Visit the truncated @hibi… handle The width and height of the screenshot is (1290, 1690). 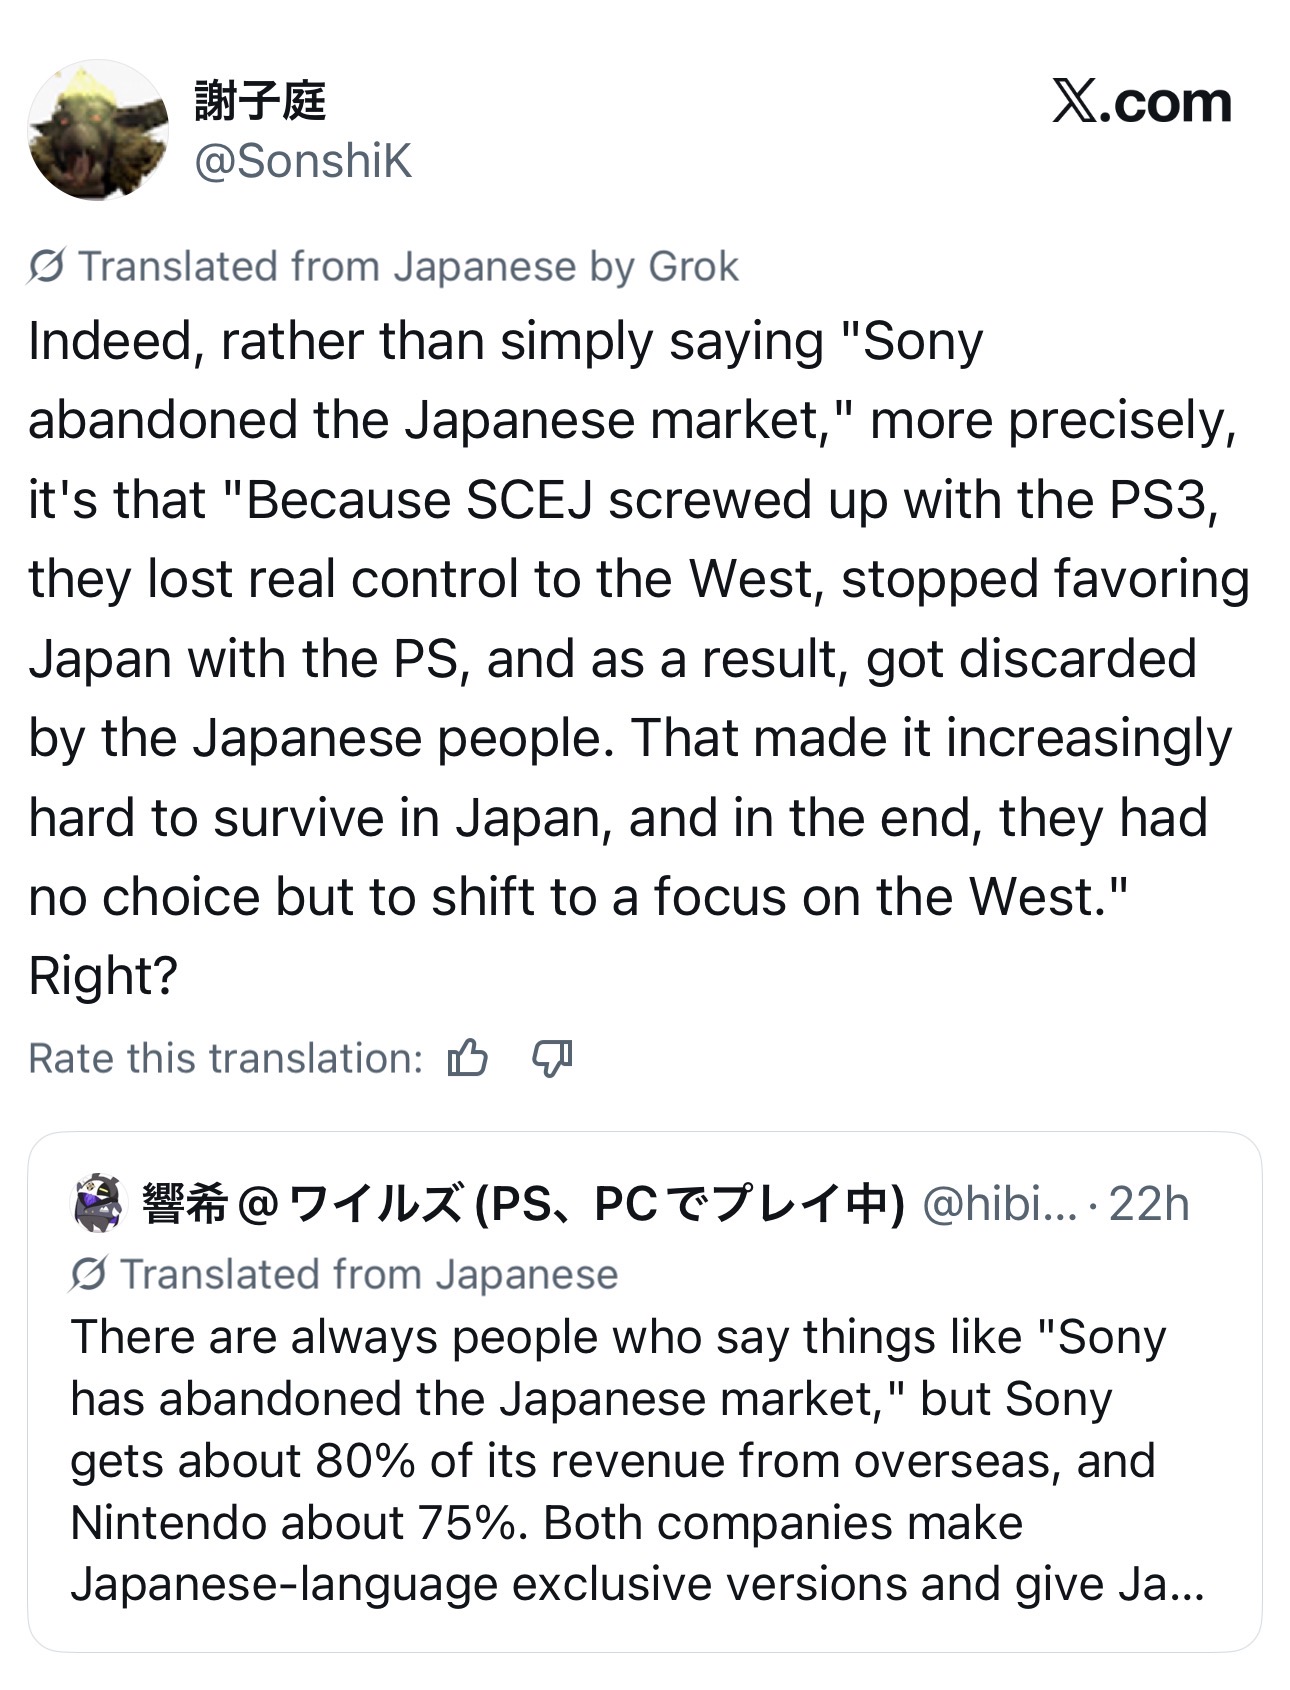click(1000, 1204)
